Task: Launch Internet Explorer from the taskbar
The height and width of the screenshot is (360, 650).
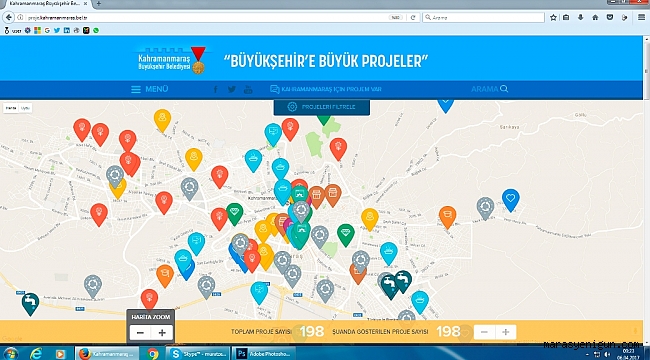Action: [x=36, y=353]
